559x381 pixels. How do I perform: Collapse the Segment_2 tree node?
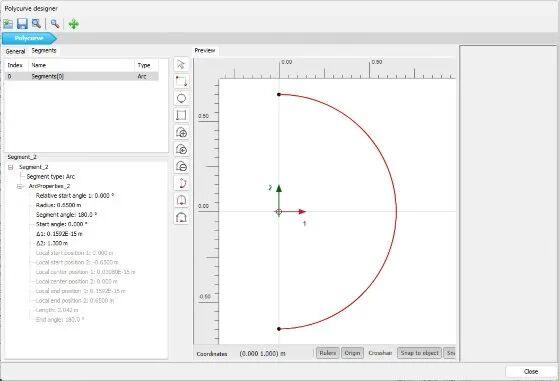(11, 167)
